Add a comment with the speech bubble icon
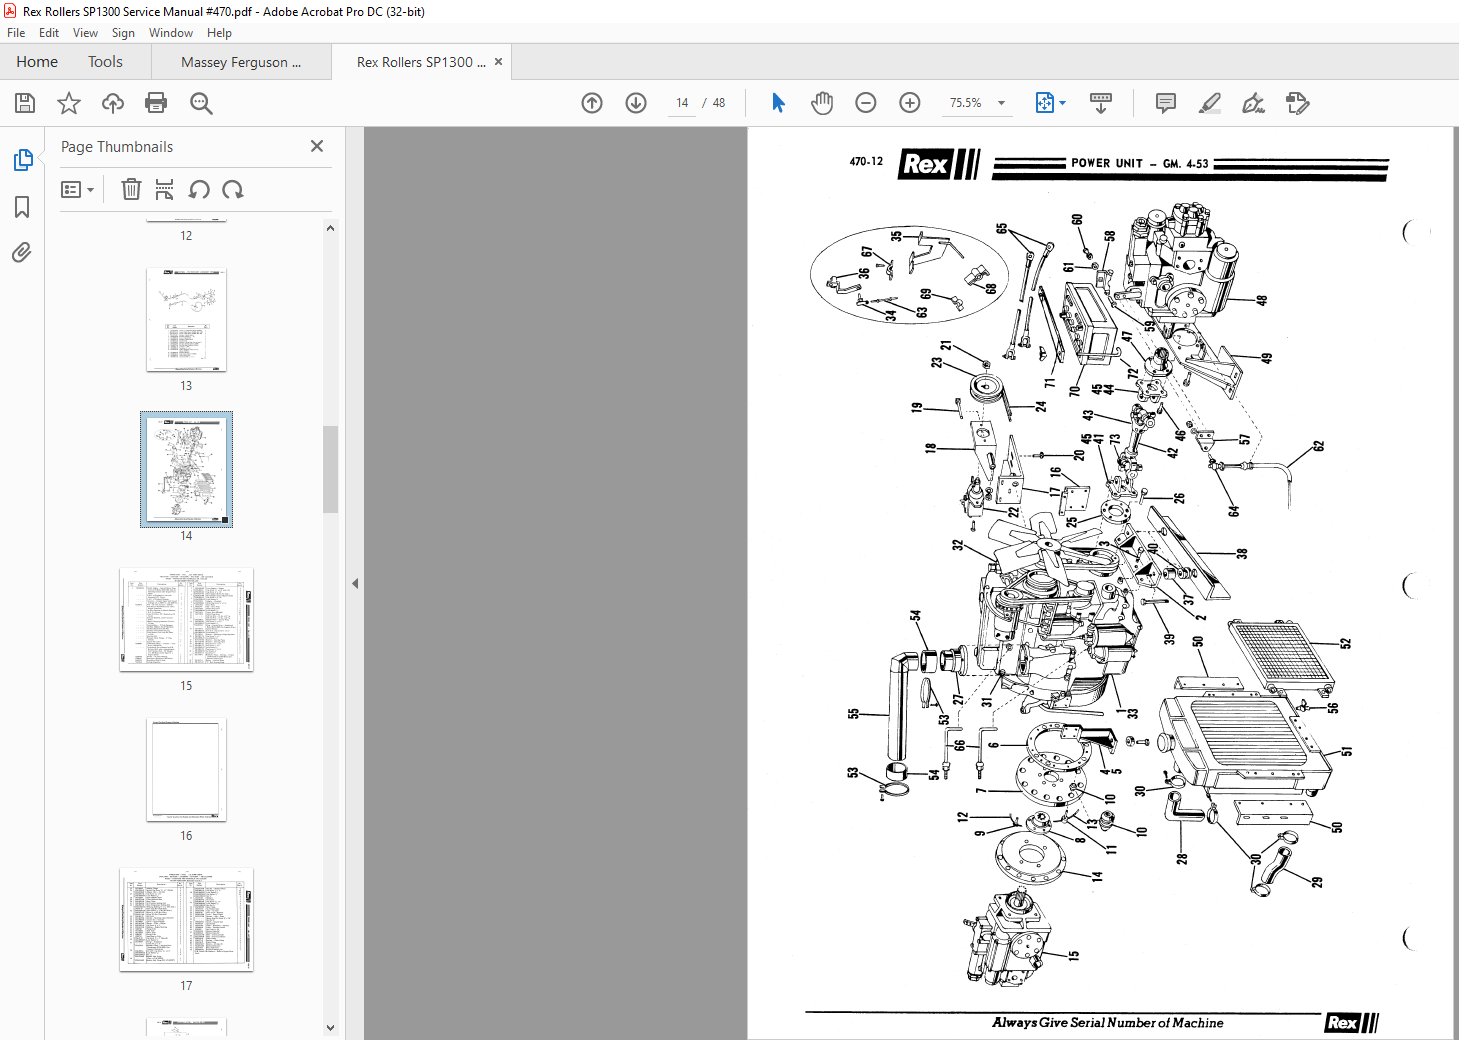1459x1040 pixels. 1165,103
